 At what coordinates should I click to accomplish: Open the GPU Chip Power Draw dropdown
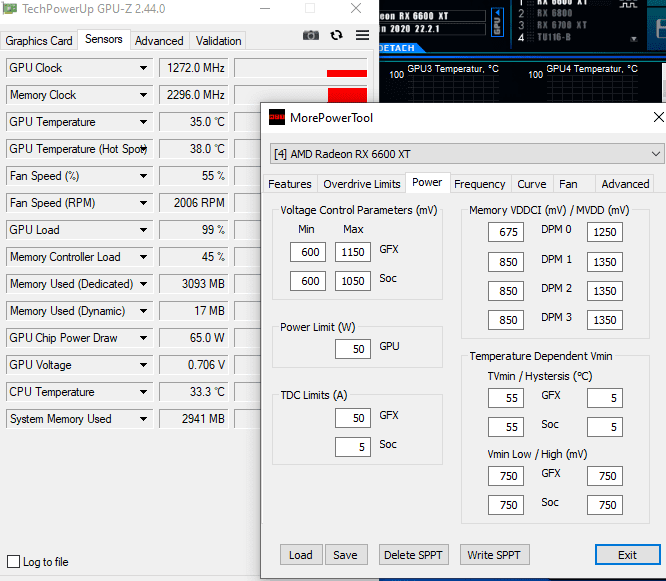[144, 338]
